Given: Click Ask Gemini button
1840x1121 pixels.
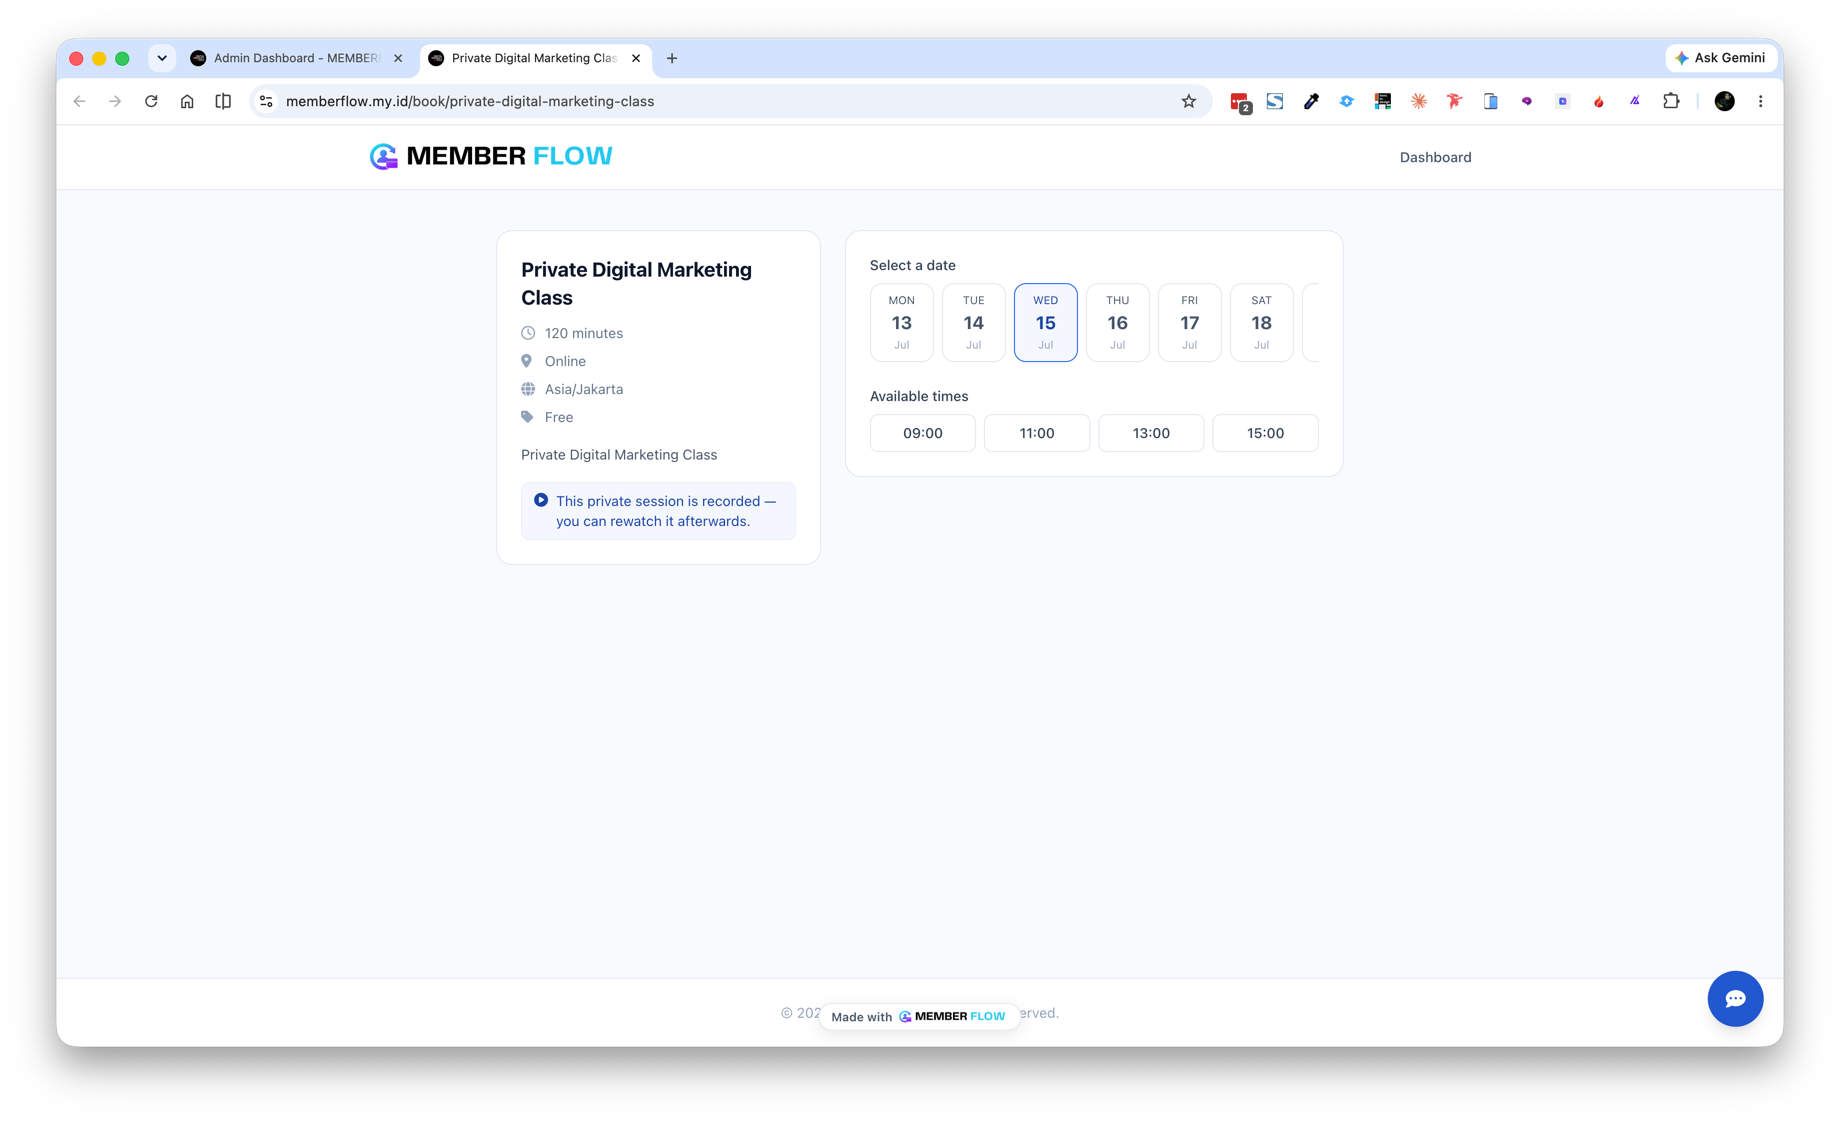Looking at the screenshot, I should [x=1721, y=58].
